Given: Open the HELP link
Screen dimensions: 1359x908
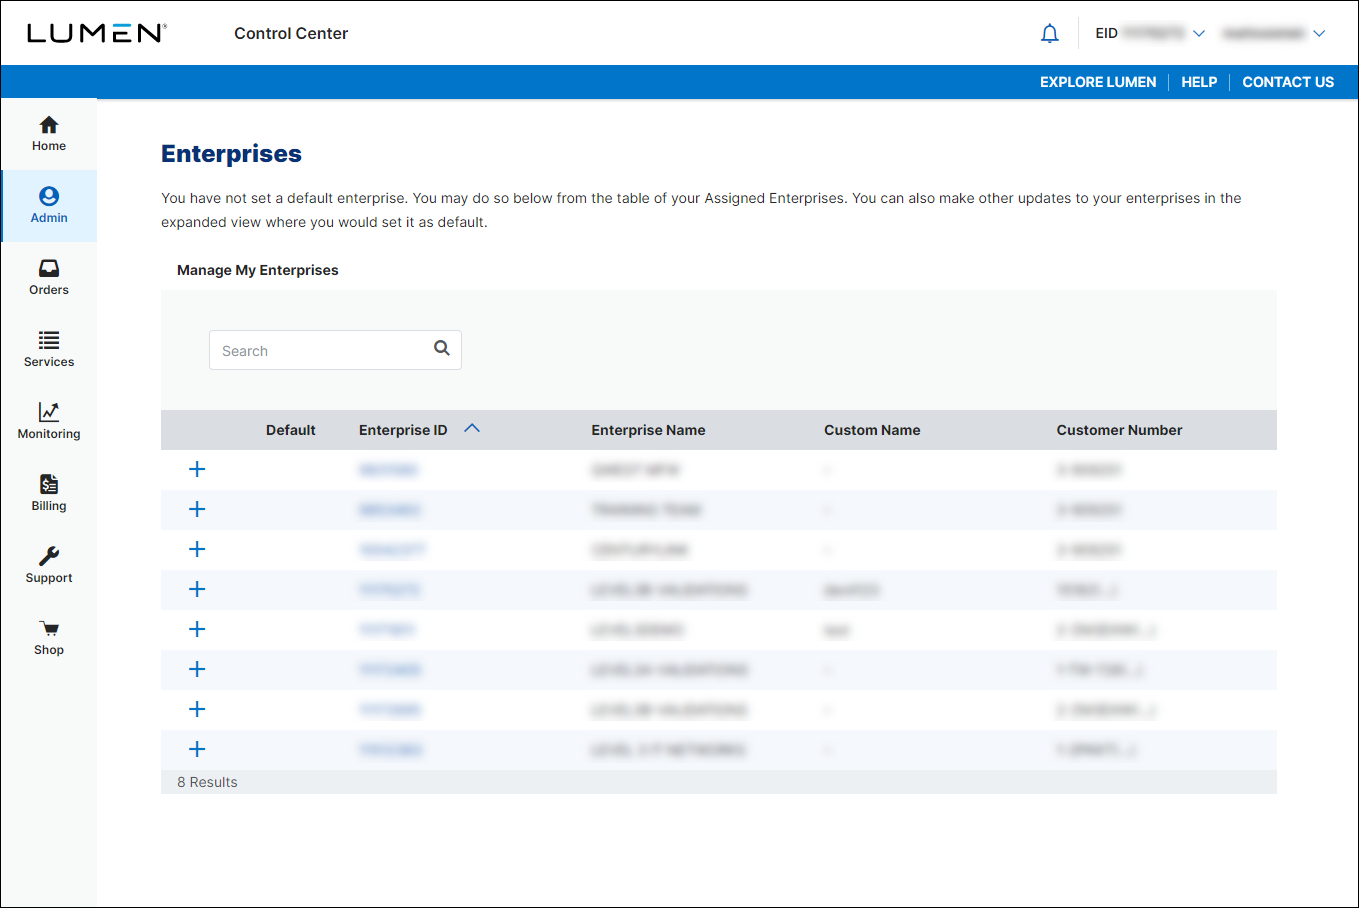Looking at the screenshot, I should pyautogui.click(x=1199, y=82).
